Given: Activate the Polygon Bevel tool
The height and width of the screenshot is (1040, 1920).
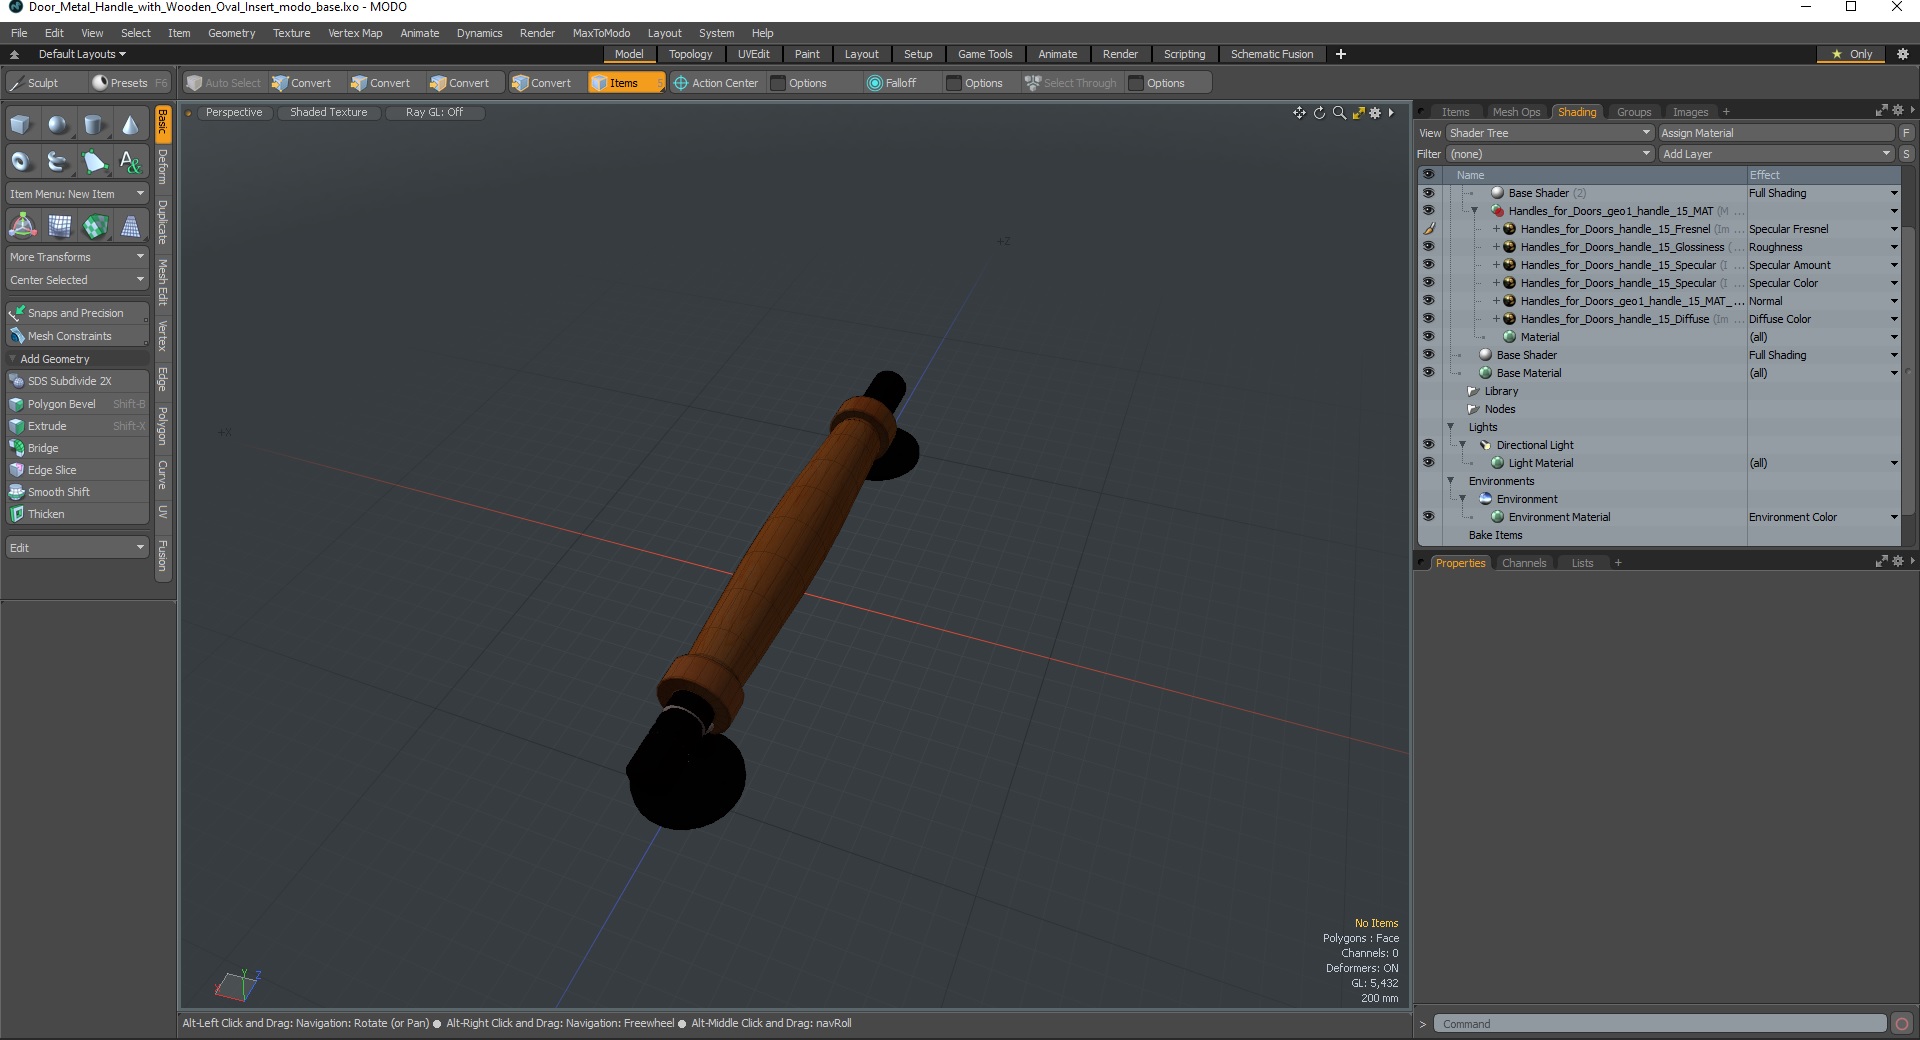Looking at the screenshot, I should coord(77,404).
